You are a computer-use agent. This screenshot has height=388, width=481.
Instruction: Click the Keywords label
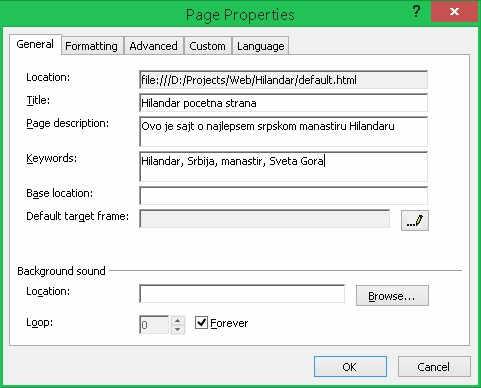(51, 158)
